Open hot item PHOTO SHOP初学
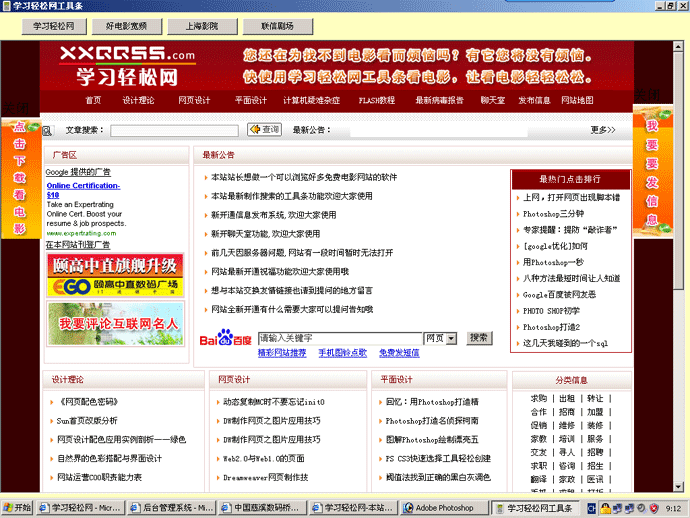This screenshot has height=518, width=690. click(551, 311)
